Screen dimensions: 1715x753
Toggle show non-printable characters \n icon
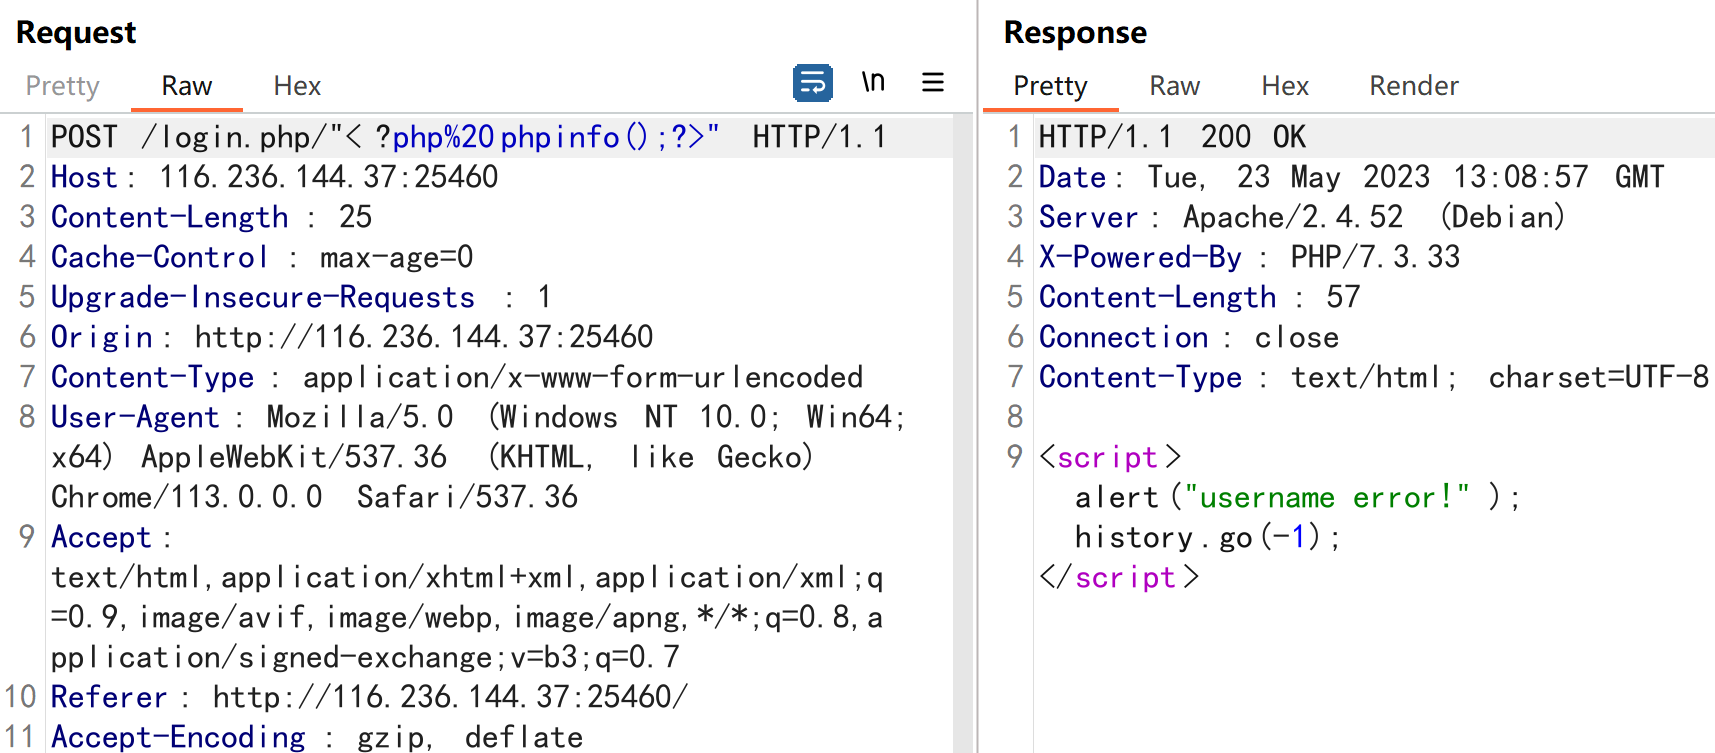tap(873, 82)
